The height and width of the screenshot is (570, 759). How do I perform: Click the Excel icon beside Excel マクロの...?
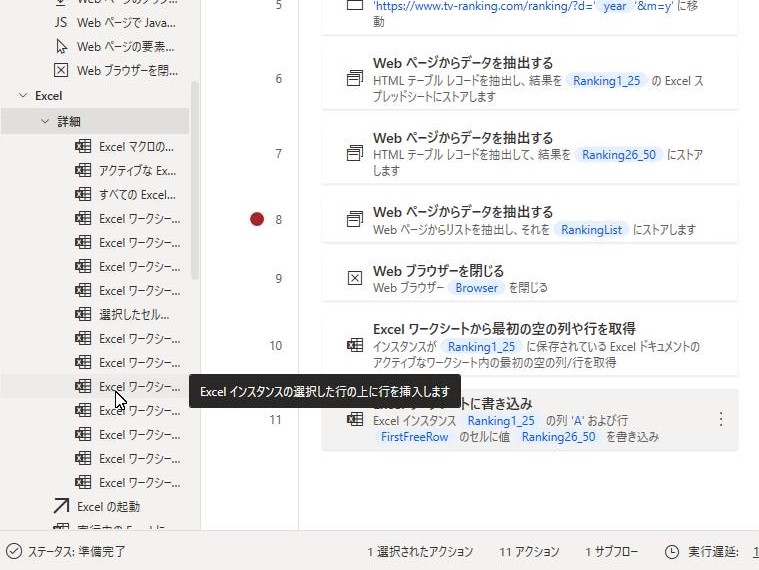[83, 147]
